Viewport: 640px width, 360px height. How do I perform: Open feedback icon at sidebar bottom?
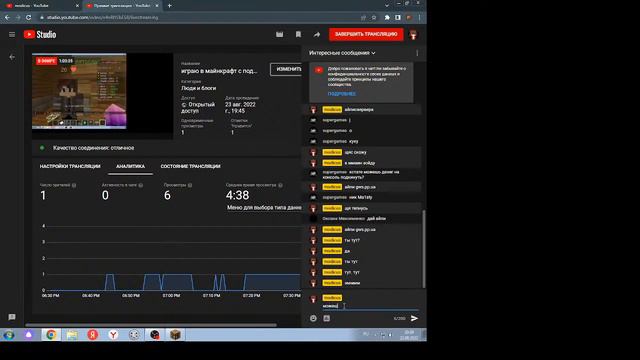click(12, 317)
